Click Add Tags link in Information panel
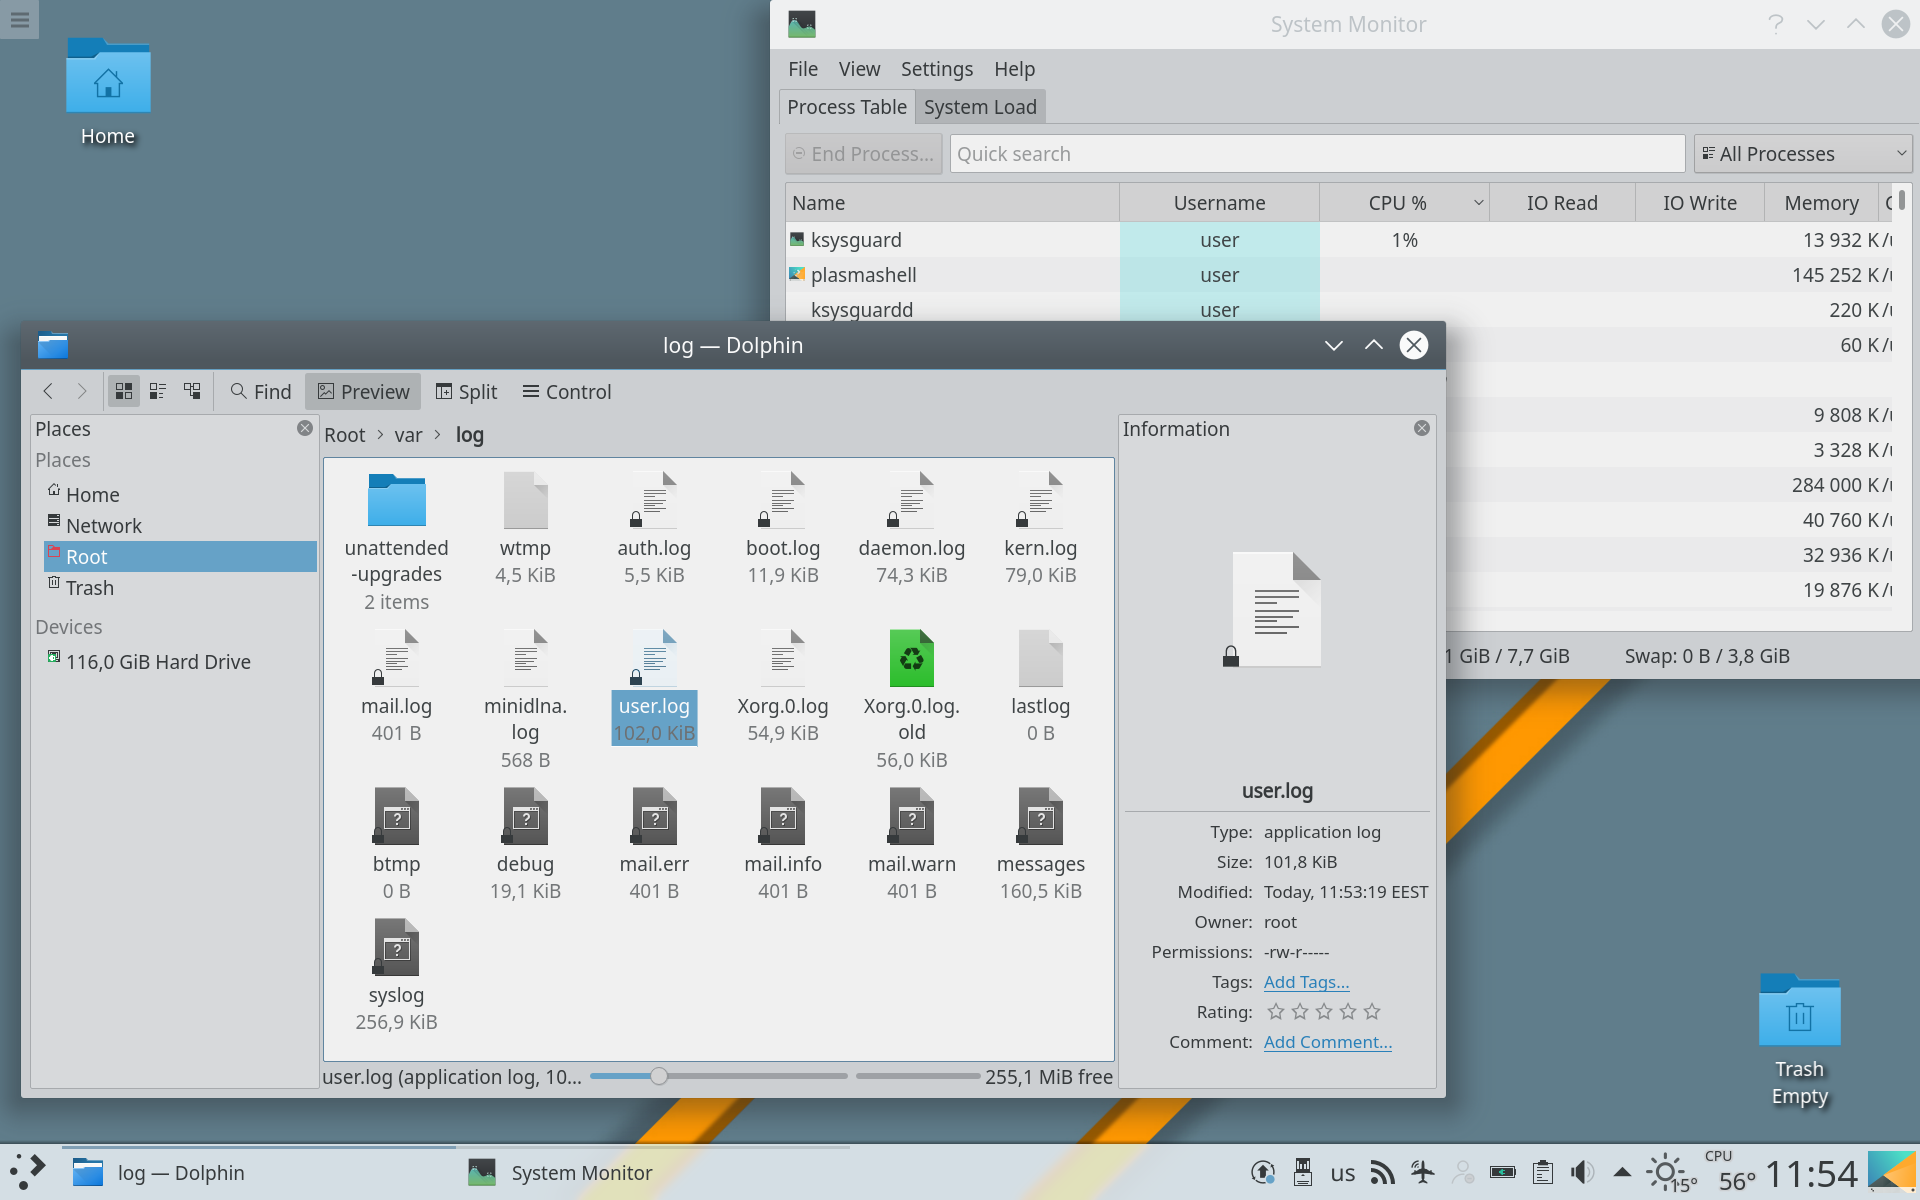The width and height of the screenshot is (1920, 1200). (1306, 982)
